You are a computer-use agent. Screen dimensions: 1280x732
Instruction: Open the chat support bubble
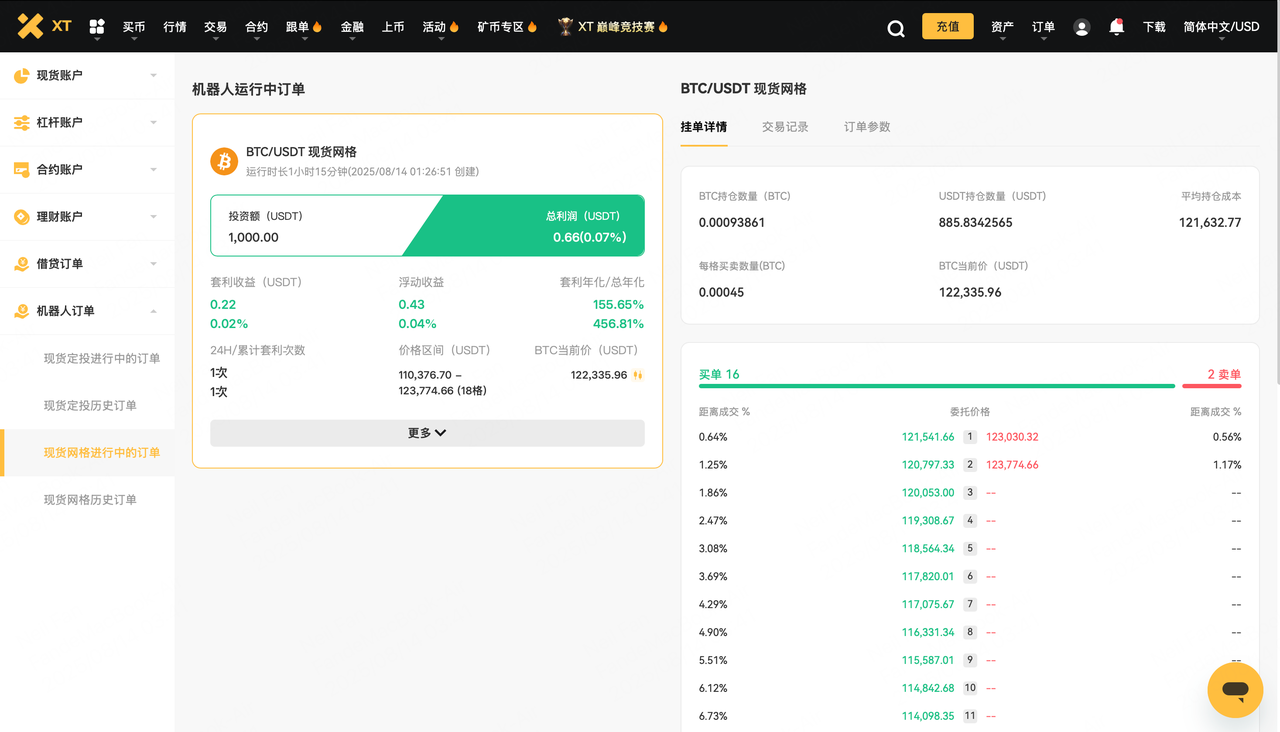tap(1235, 690)
